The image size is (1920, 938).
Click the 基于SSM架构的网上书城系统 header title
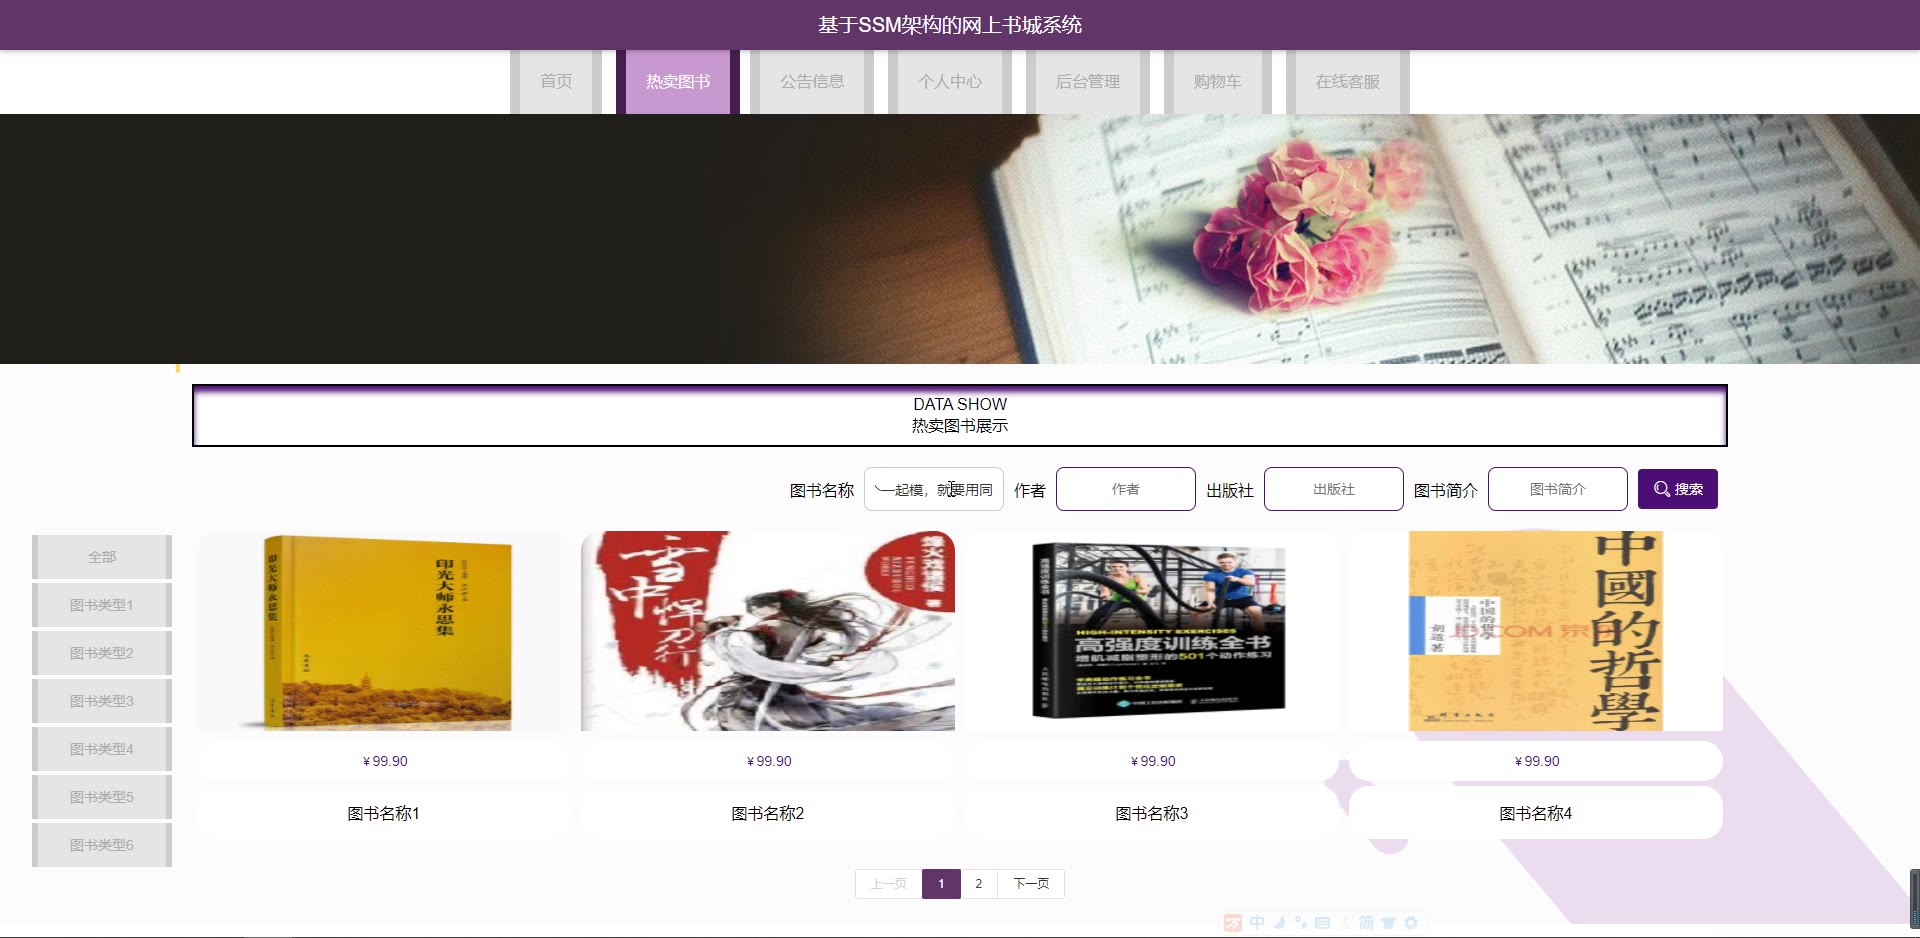coord(950,25)
